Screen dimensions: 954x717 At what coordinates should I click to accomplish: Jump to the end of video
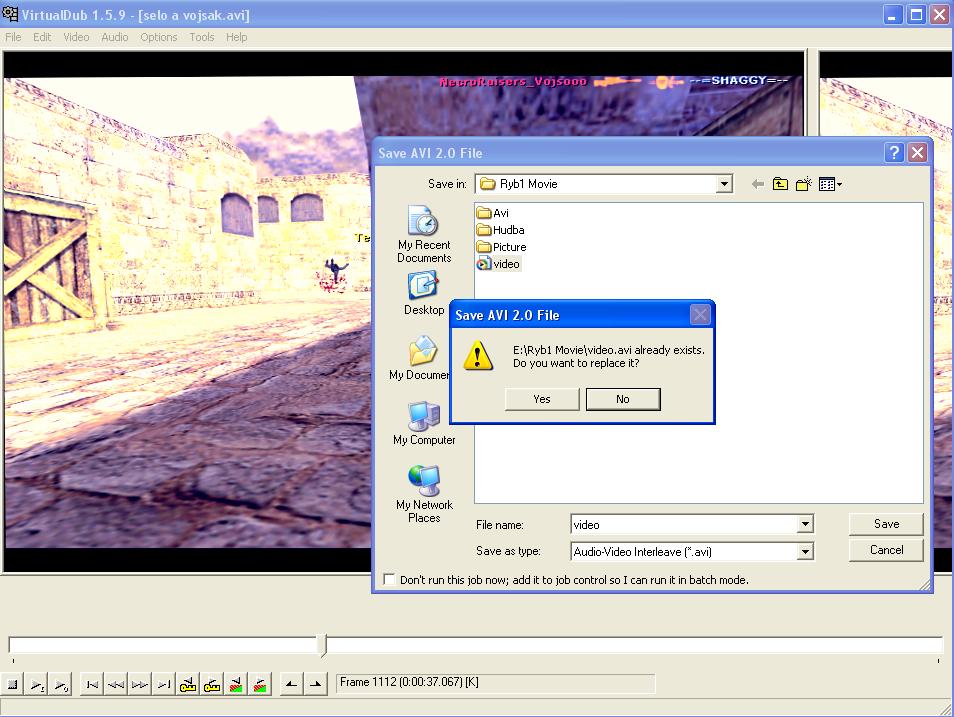point(164,685)
